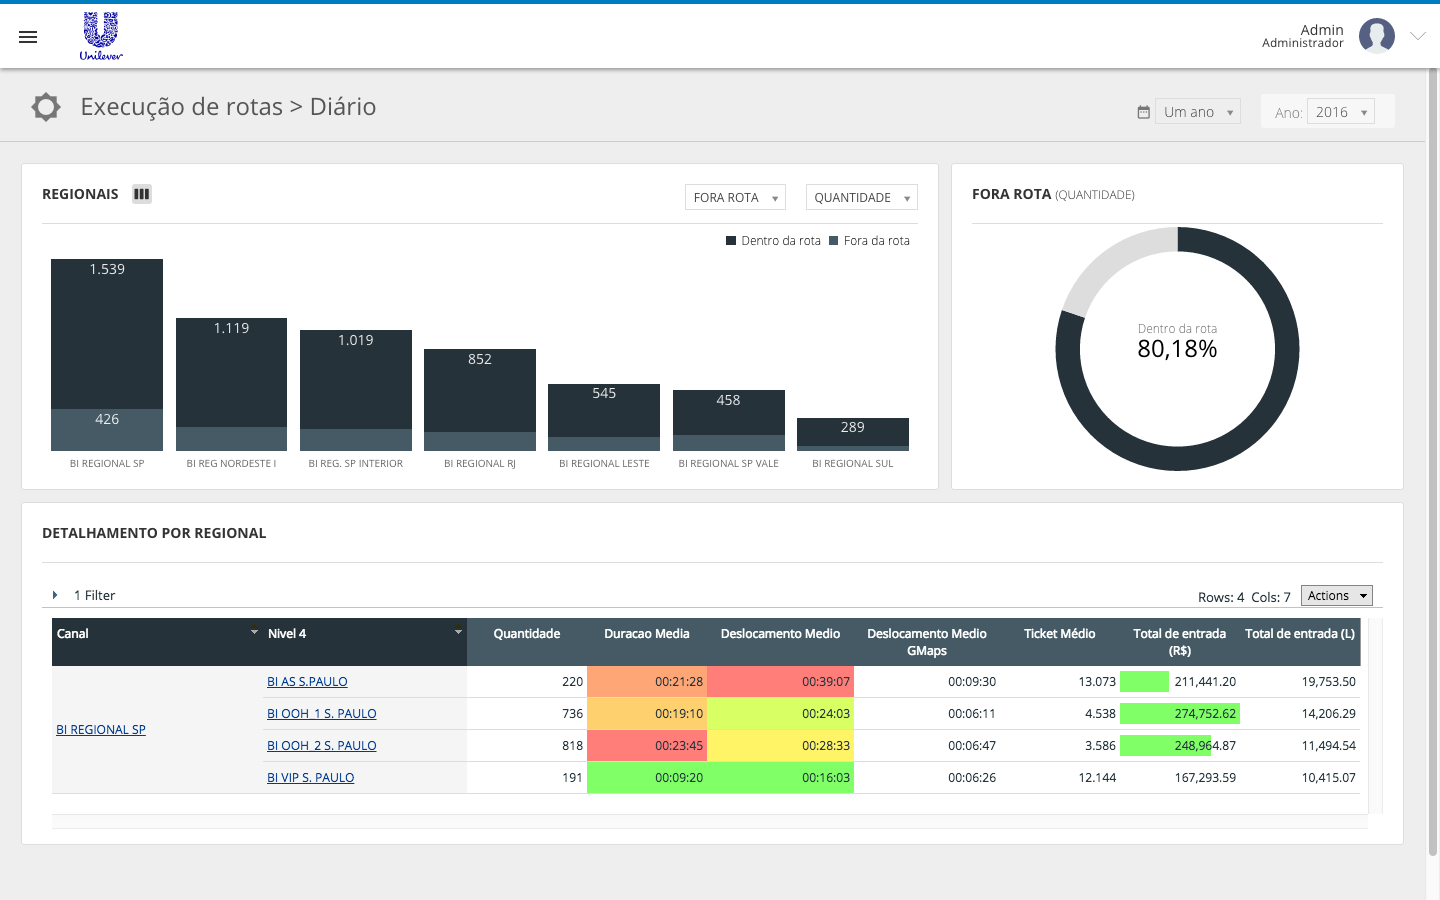The image size is (1440, 900).
Task: Click the Deslocamento Medio GMaps header
Action: point(927,642)
